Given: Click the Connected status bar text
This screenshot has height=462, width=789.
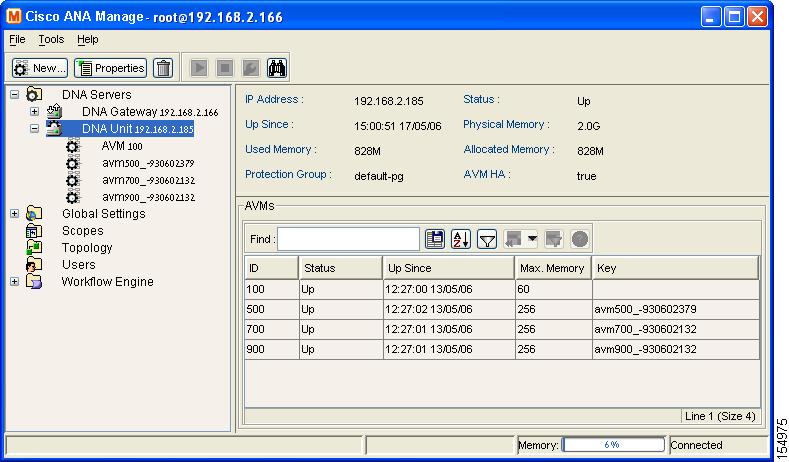Looking at the screenshot, I should [696, 445].
